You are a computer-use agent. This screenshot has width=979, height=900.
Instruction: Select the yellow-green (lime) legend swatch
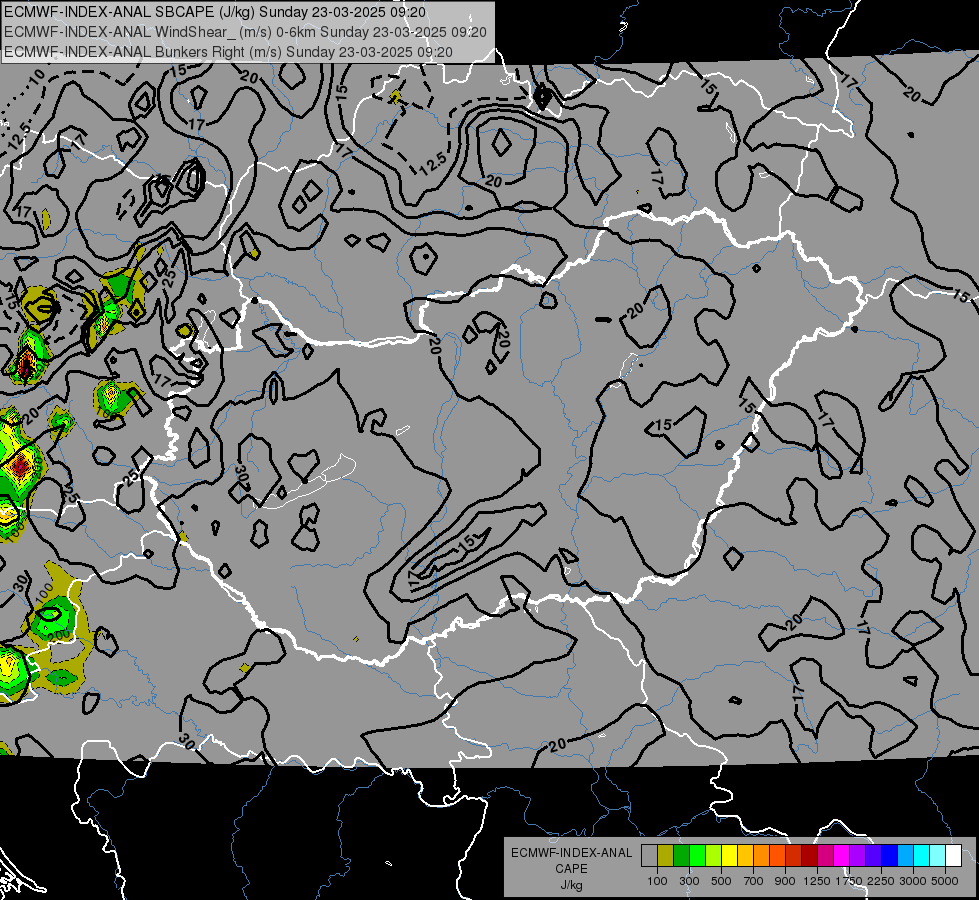pos(714,855)
